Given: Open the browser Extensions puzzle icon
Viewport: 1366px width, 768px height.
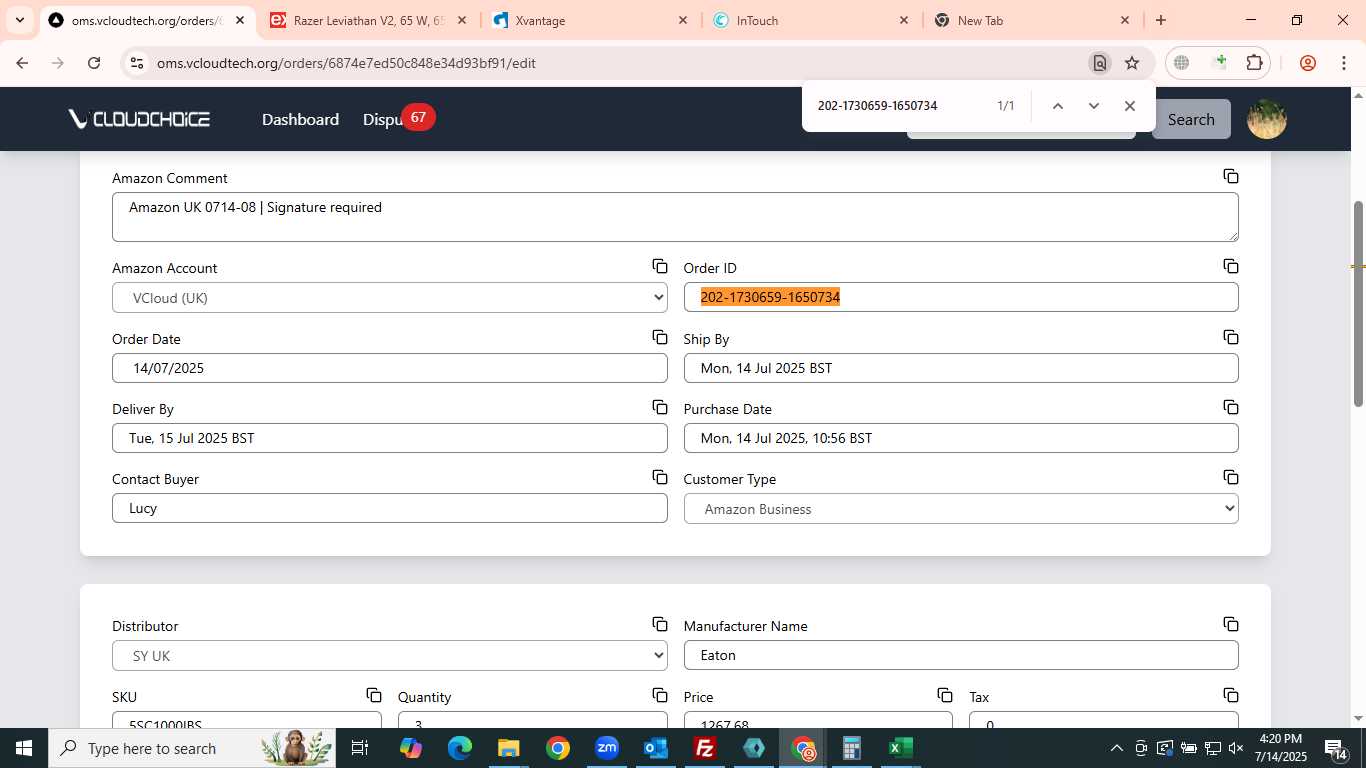Looking at the screenshot, I should coord(1254,63).
